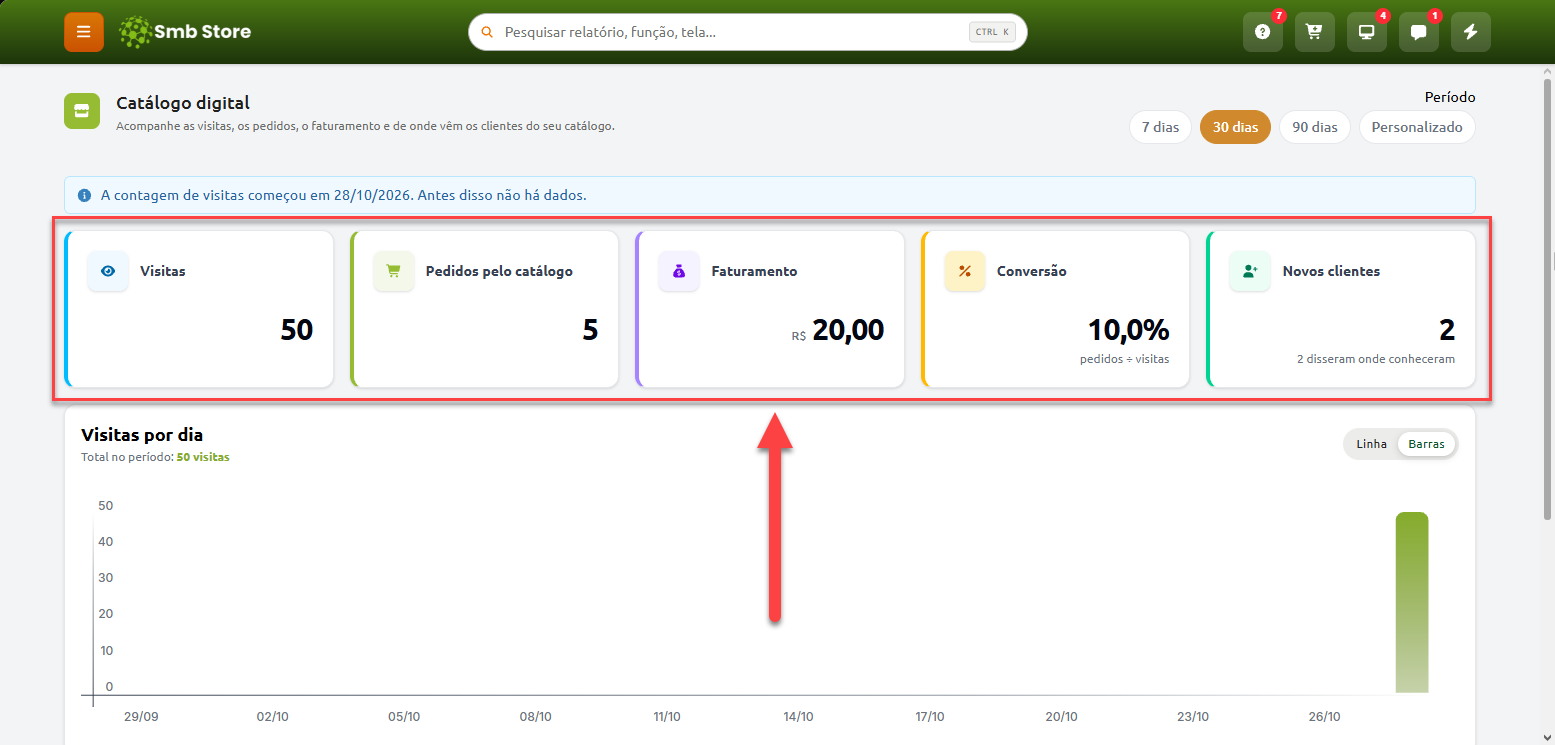Image resolution: width=1555 pixels, height=745 pixels.
Task: Click the 26/10 date label on chart axis
Action: click(x=1324, y=717)
